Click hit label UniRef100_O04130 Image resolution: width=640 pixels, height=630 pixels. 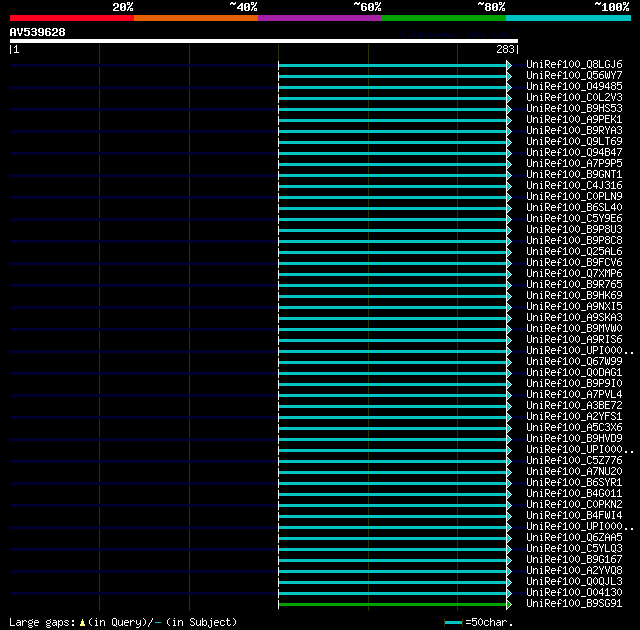(x=574, y=593)
